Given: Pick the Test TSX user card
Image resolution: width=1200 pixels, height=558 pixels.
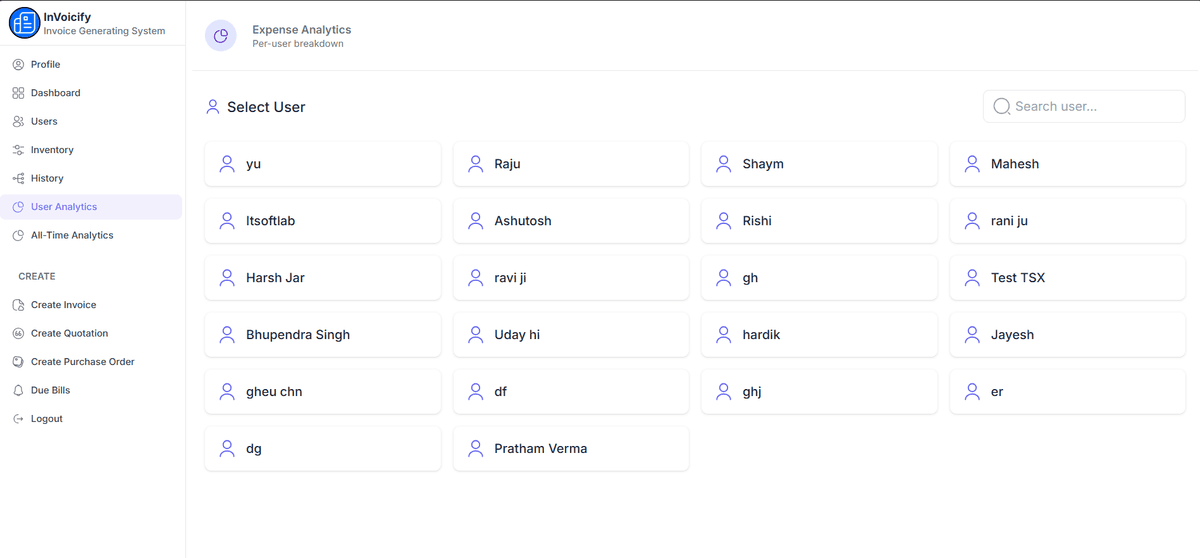Looking at the screenshot, I should pos(1066,278).
